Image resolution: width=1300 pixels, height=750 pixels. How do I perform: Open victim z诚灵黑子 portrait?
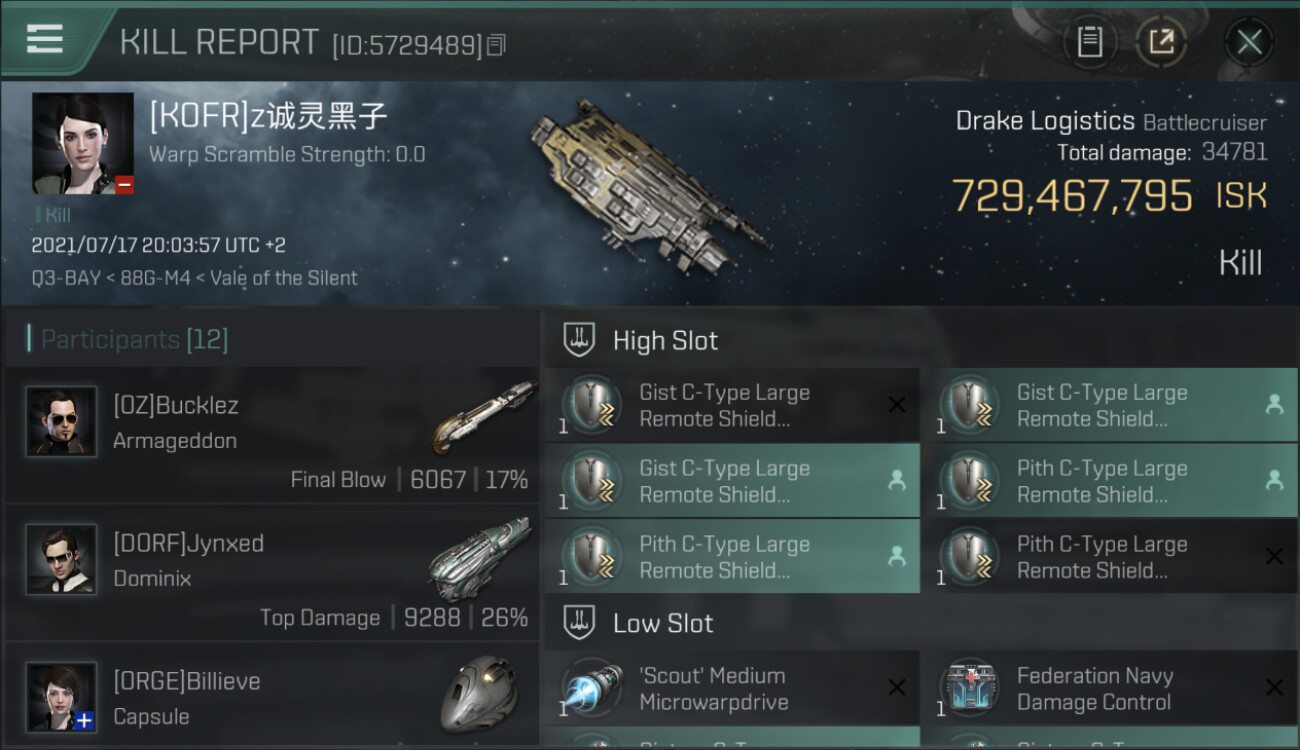(x=82, y=144)
